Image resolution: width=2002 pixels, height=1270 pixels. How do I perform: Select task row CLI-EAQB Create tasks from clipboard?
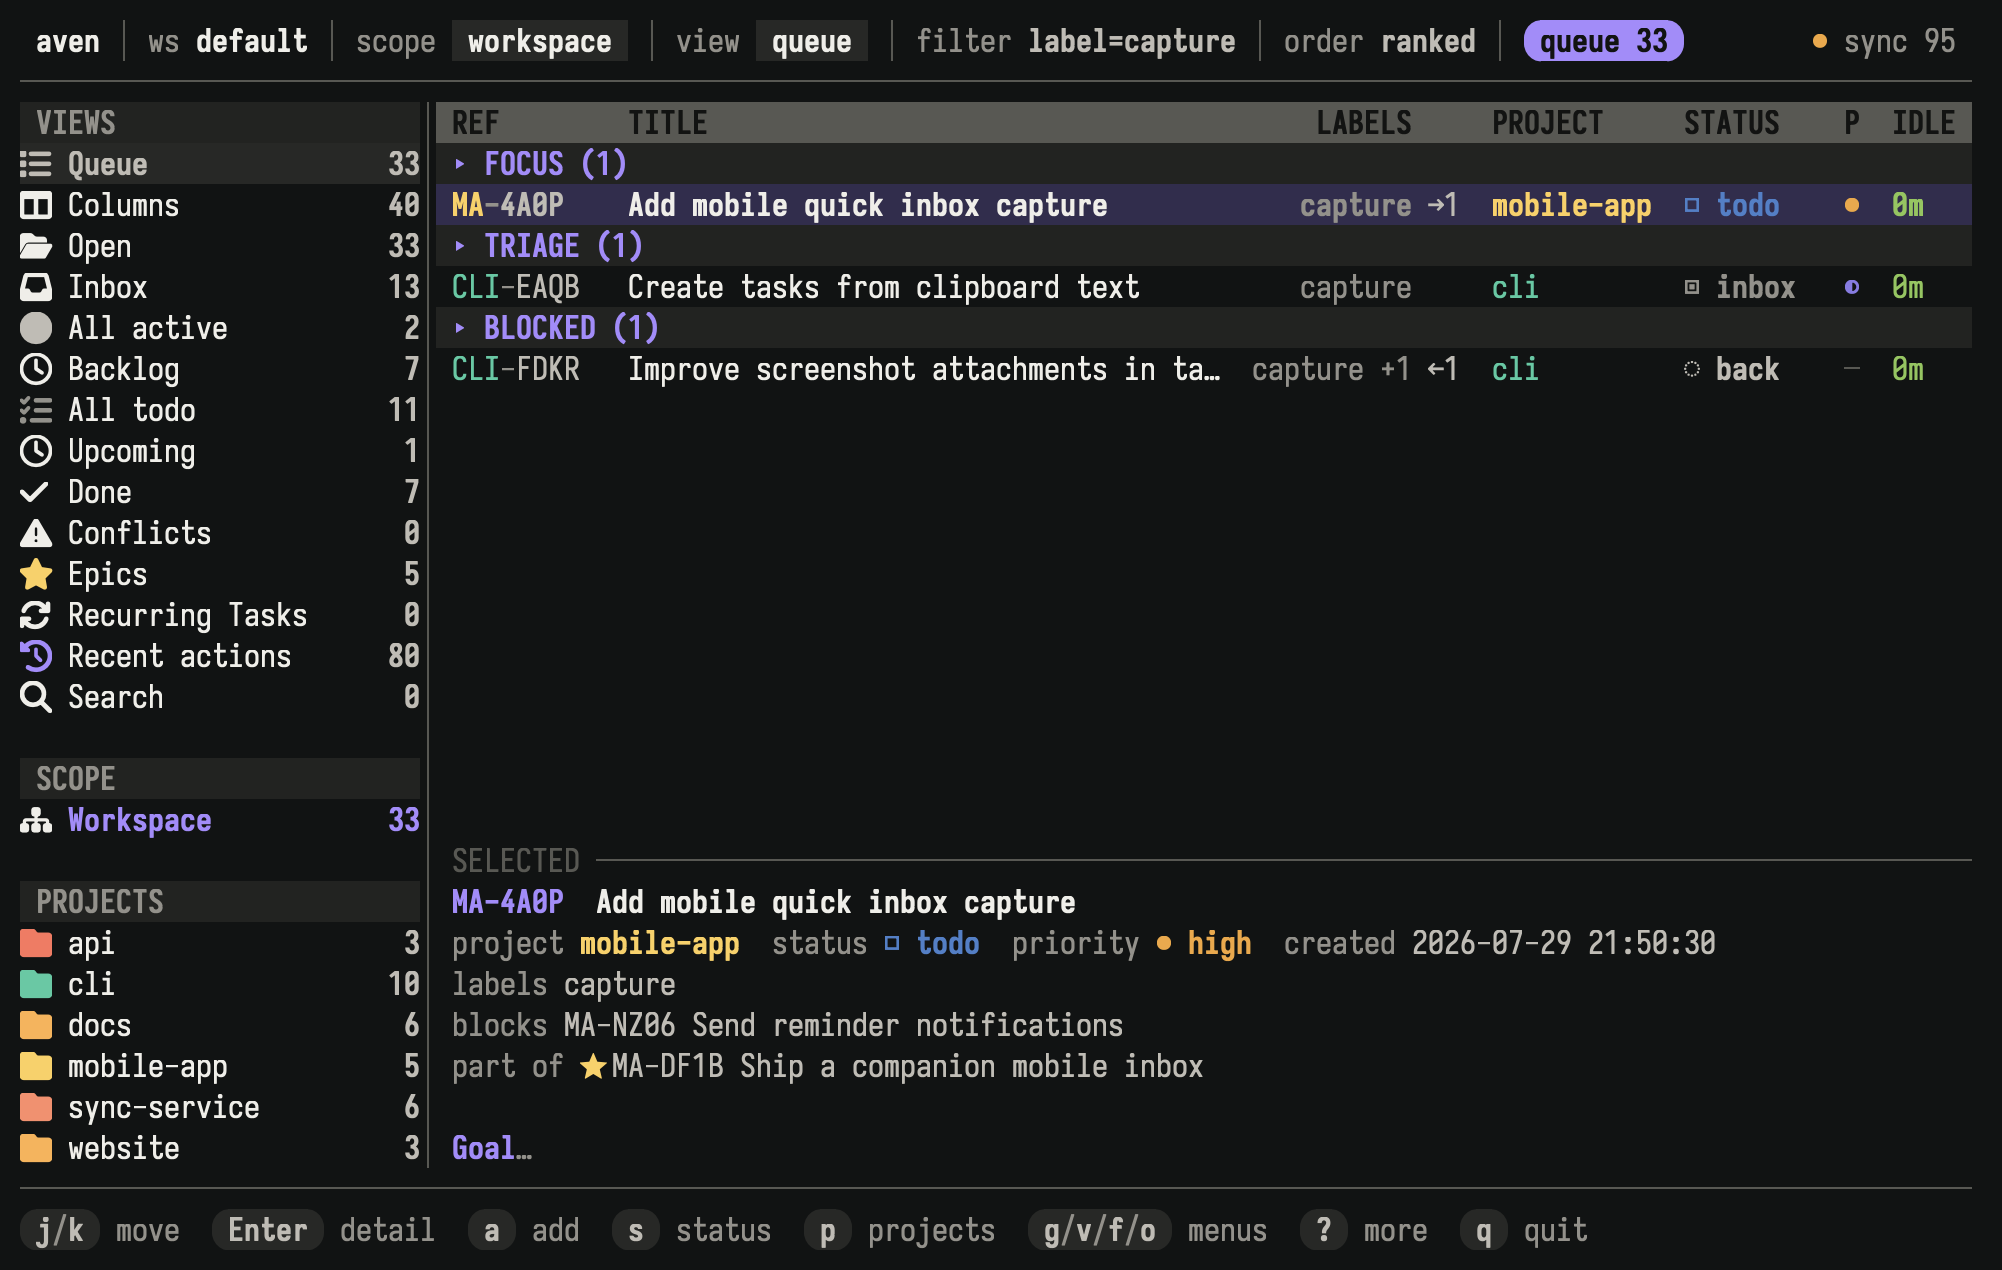pos(1204,287)
